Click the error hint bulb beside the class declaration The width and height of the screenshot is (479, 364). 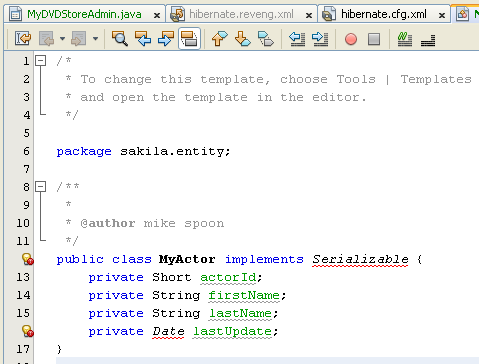coord(27,259)
